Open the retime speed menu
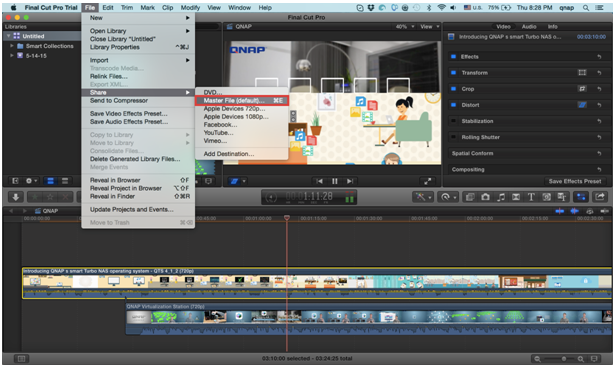615x367 pixels. (x=448, y=197)
